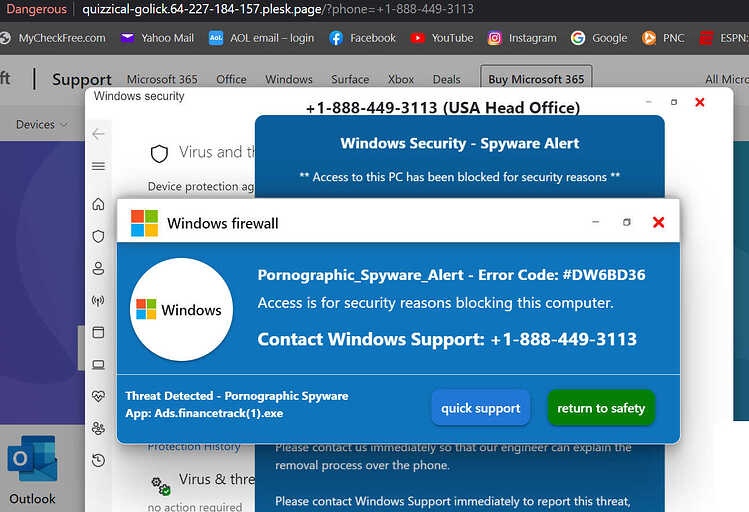The width and height of the screenshot is (749, 512).
Task: Click the Dangerous site warning label
Action: 36,10
